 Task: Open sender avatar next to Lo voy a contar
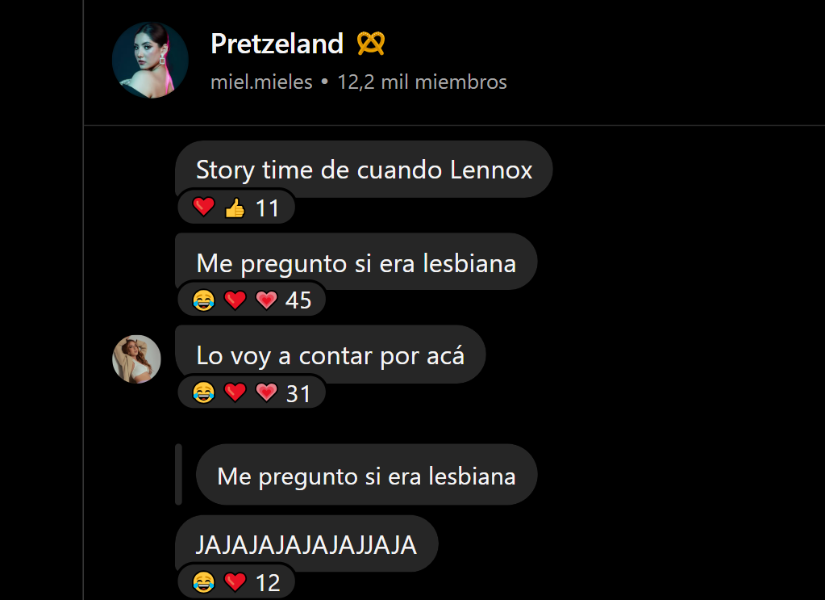click(x=137, y=359)
